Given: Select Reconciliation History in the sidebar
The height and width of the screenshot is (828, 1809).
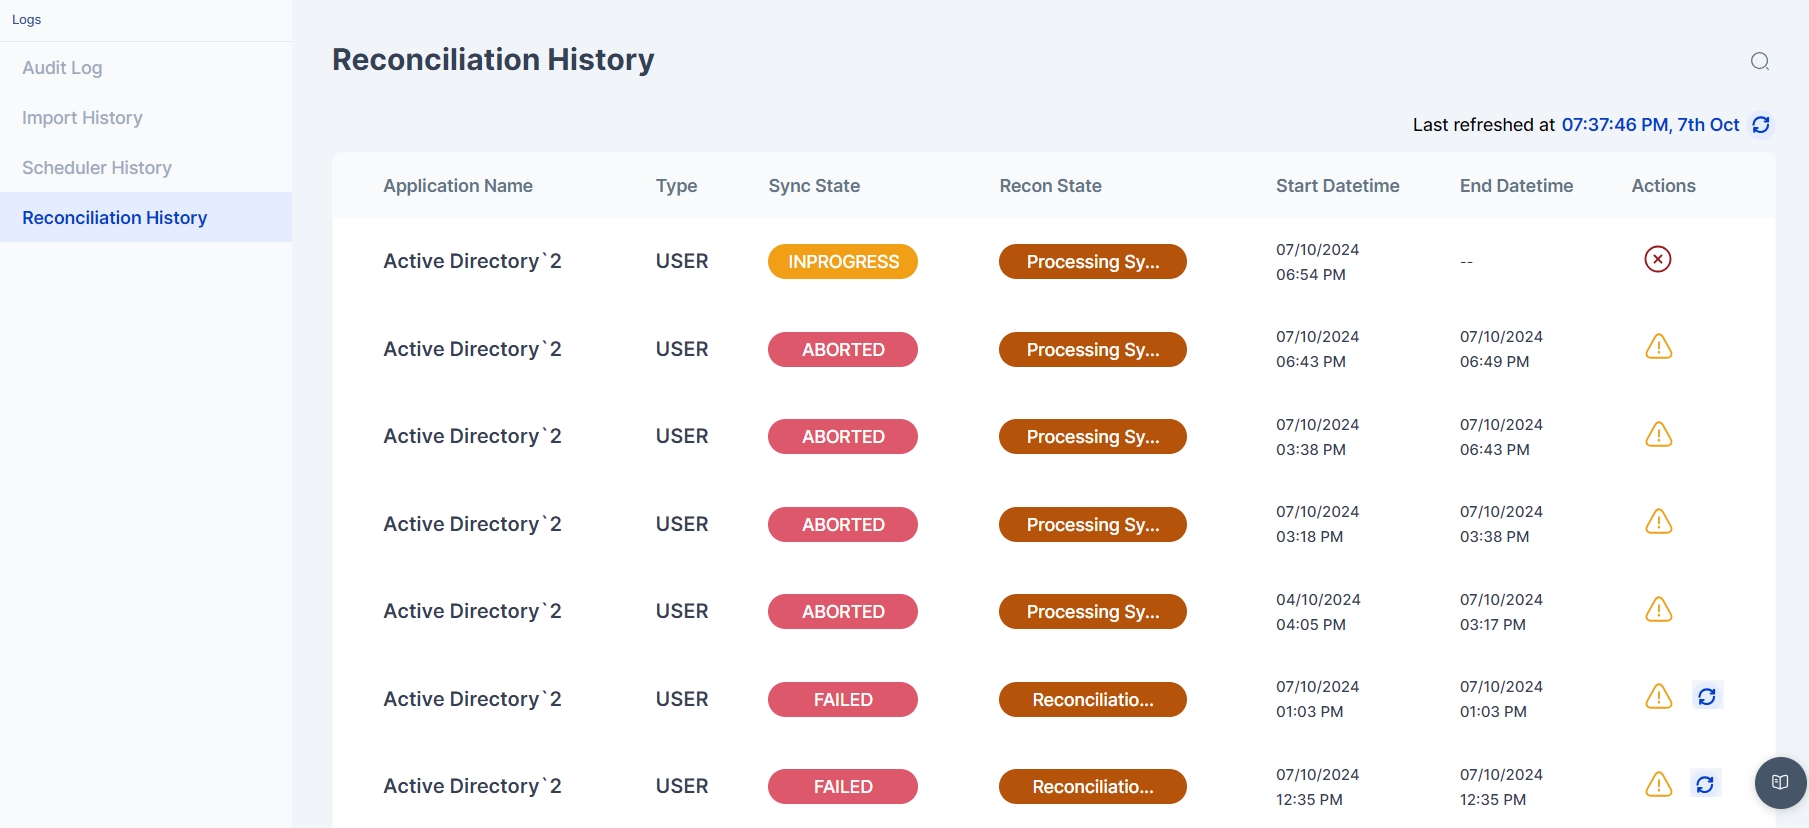Looking at the screenshot, I should point(115,218).
